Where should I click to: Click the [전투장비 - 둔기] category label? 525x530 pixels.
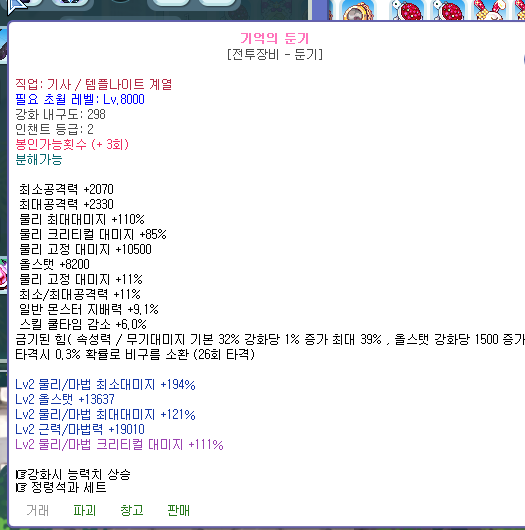pos(275,54)
